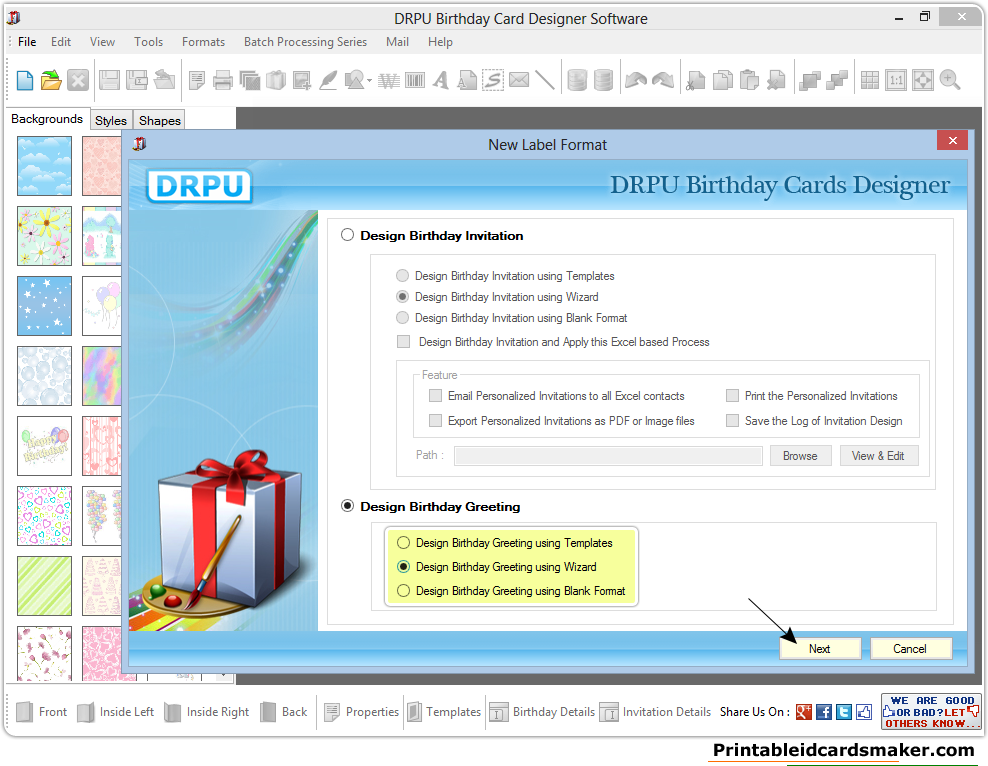Viewport: 988px width, 766px height.
Task: Open the Formats menu
Action: [x=203, y=42]
